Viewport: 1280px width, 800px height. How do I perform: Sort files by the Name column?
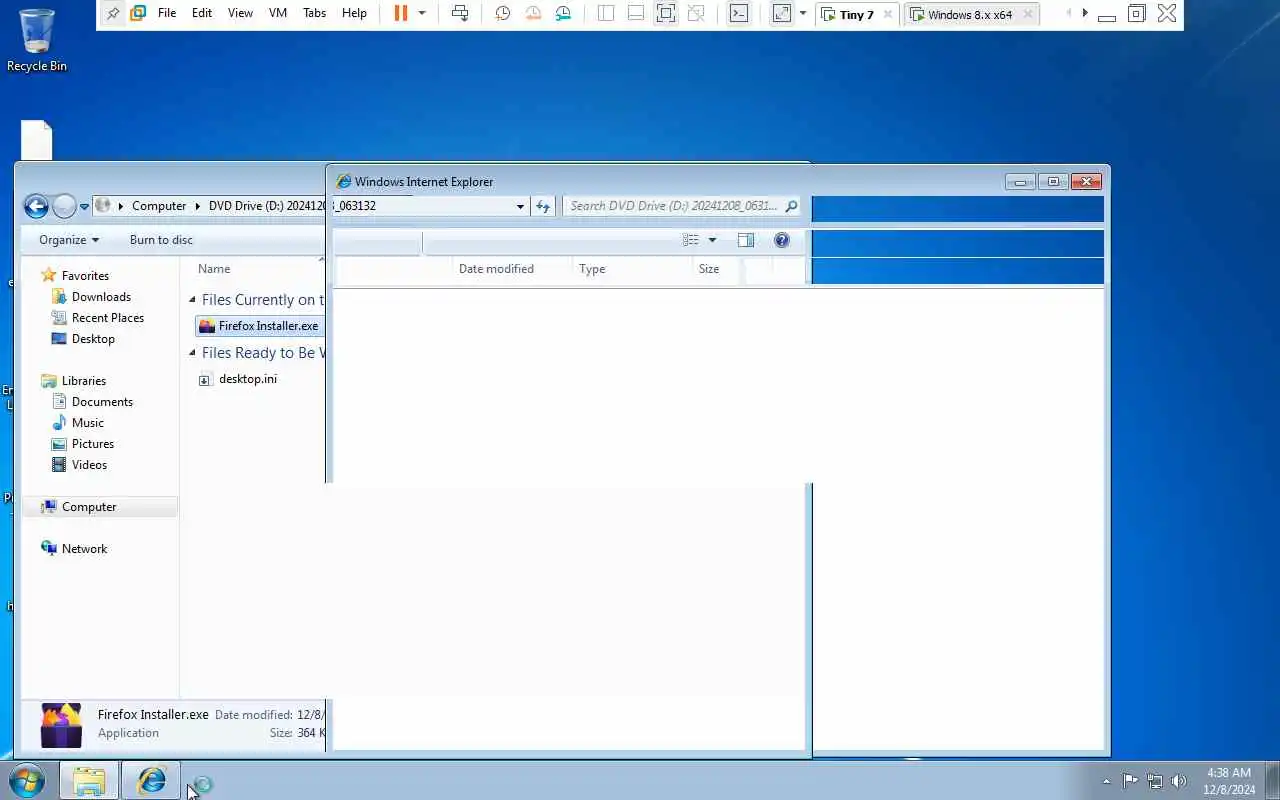[x=214, y=269]
